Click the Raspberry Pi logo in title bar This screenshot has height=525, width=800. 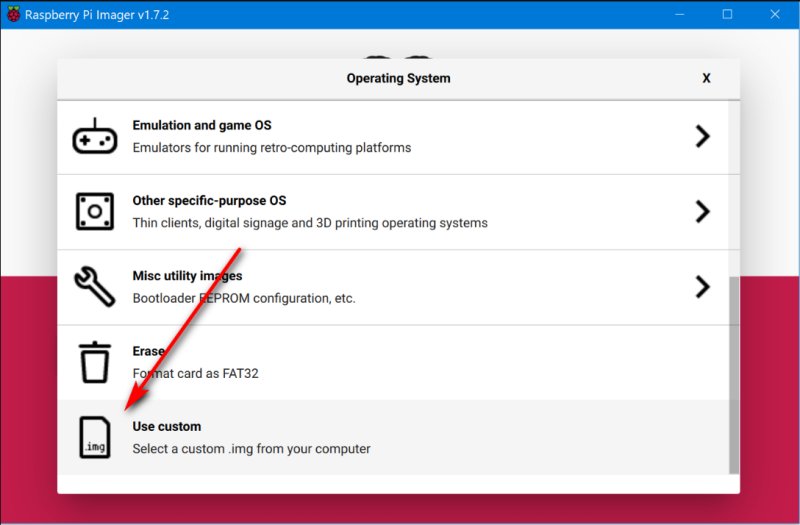[13, 14]
